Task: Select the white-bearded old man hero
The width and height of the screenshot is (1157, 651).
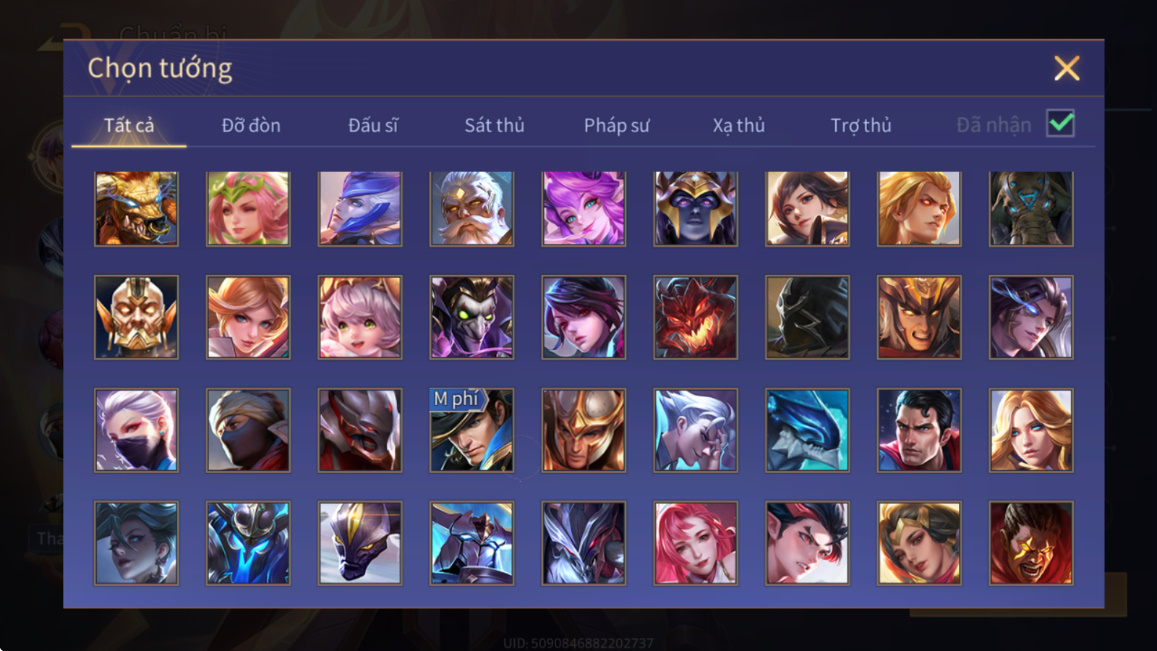Action: (x=472, y=208)
